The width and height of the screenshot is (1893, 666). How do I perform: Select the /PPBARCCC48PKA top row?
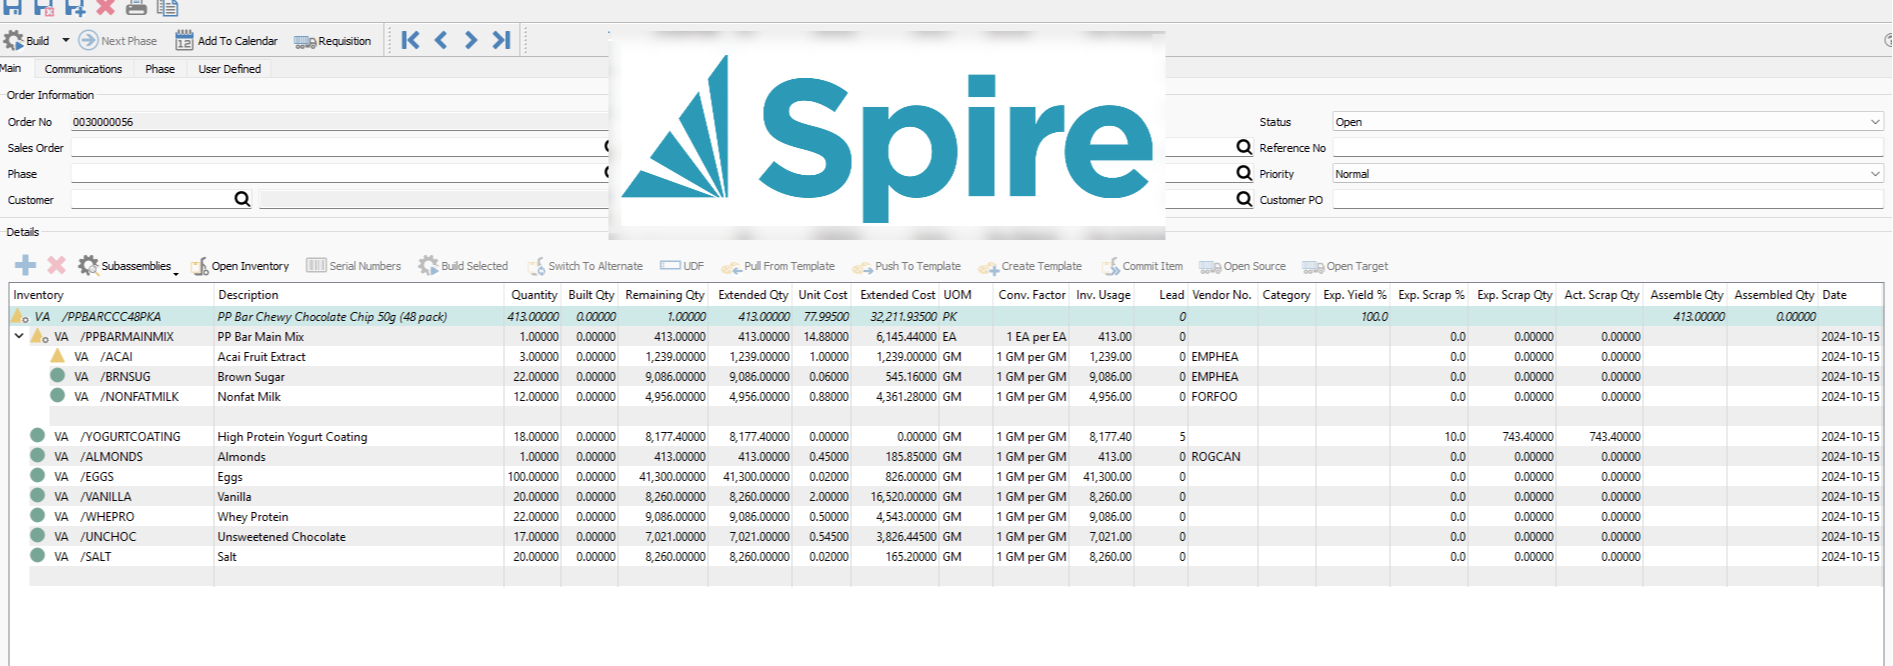pos(946,316)
